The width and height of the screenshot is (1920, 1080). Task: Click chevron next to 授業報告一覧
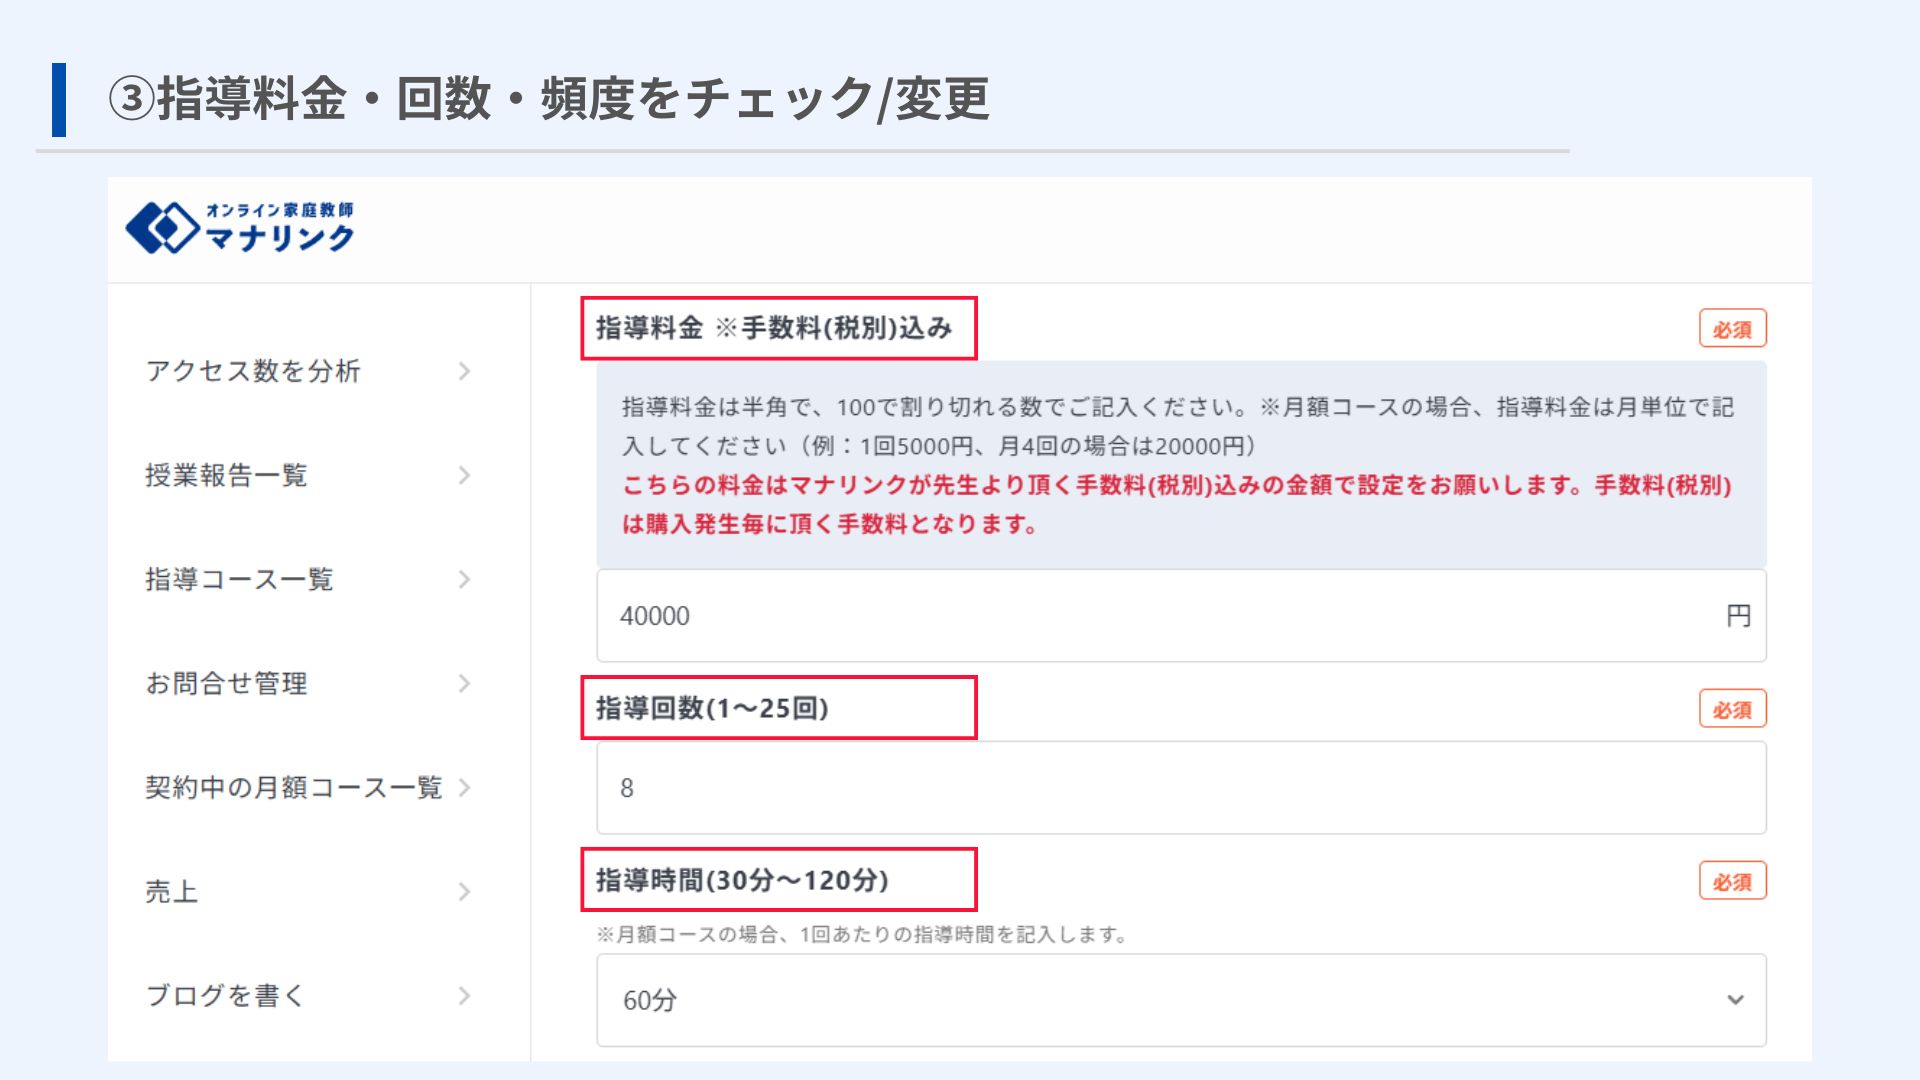(x=464, y=475)
